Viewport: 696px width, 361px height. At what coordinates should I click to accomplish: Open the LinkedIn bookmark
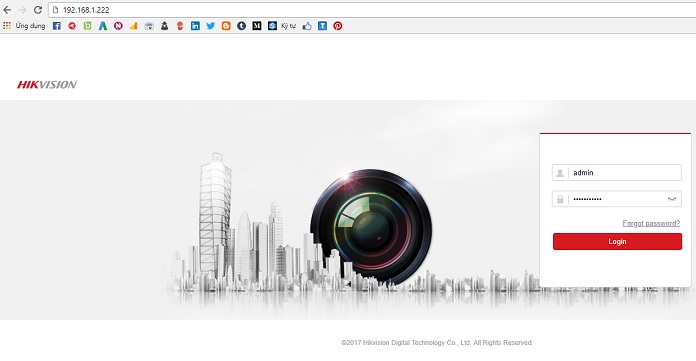point(195,26)
